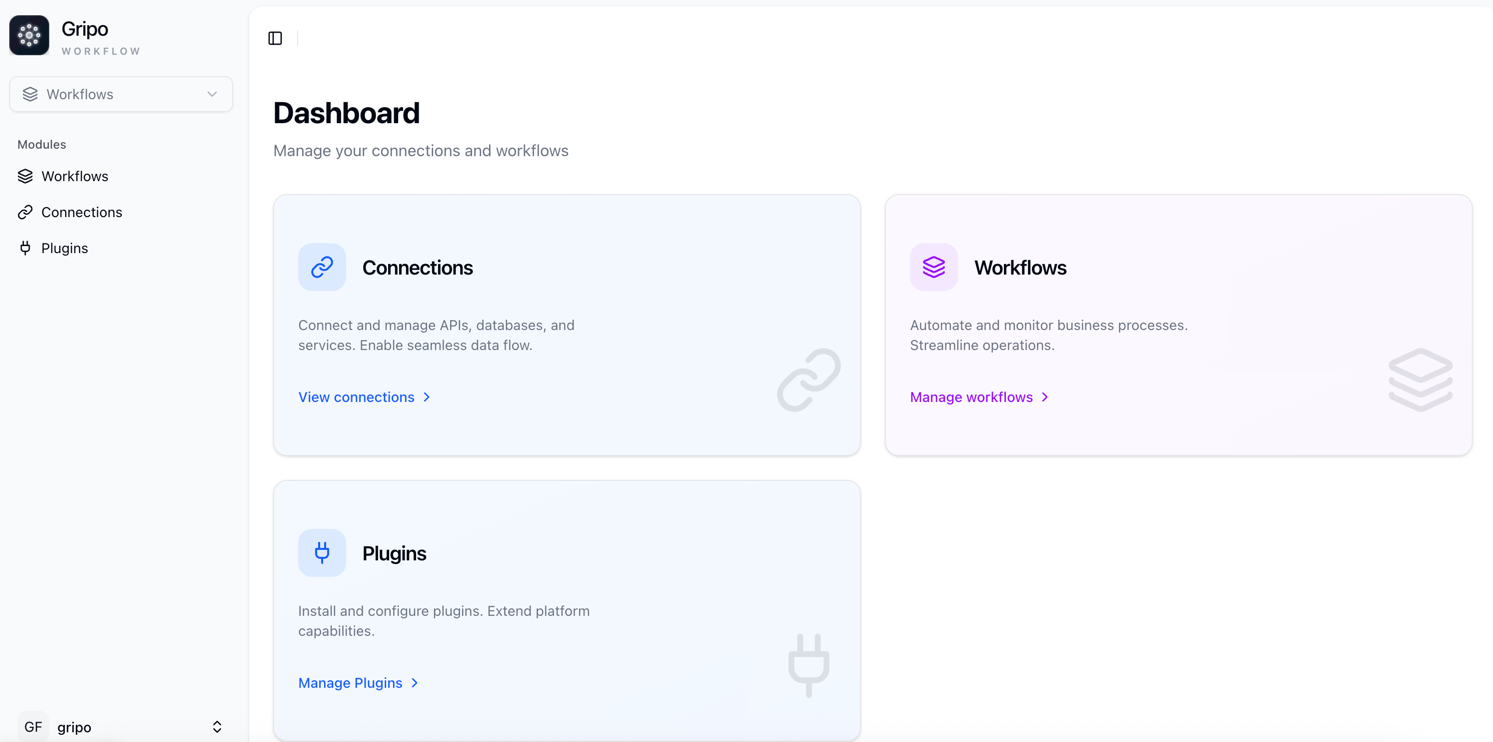
Task: Toggle the sidebar collapse button
Action: 275,38
